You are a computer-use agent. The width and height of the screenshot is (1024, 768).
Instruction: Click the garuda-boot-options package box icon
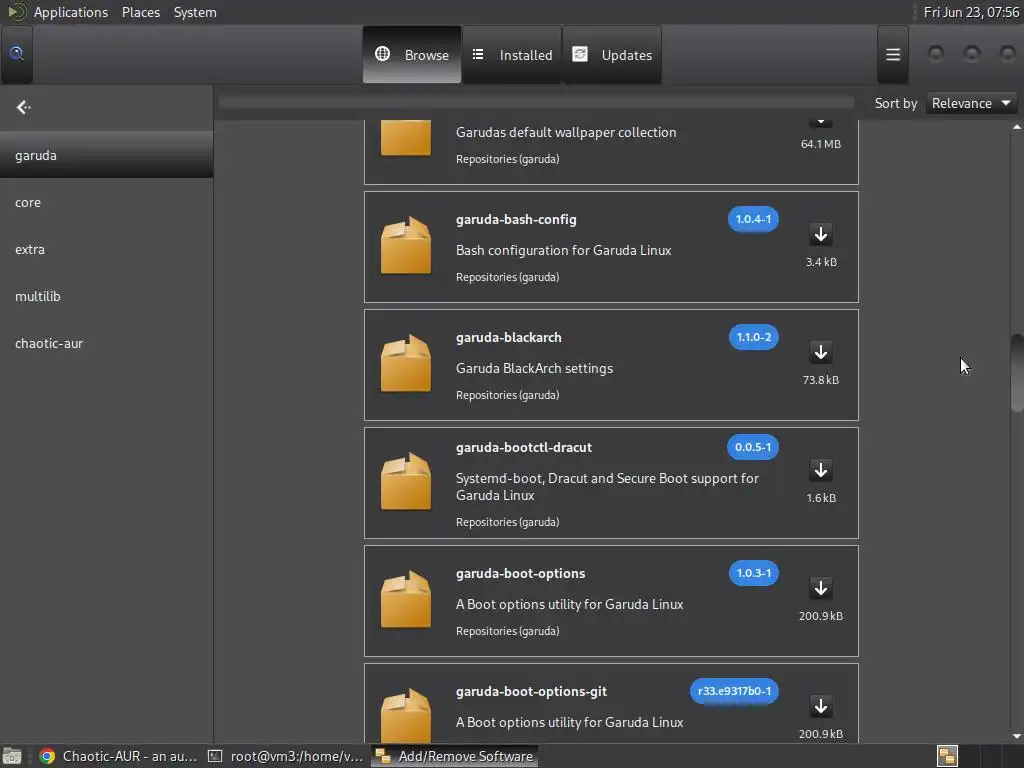pyautogui.click(x=406, y=600)
